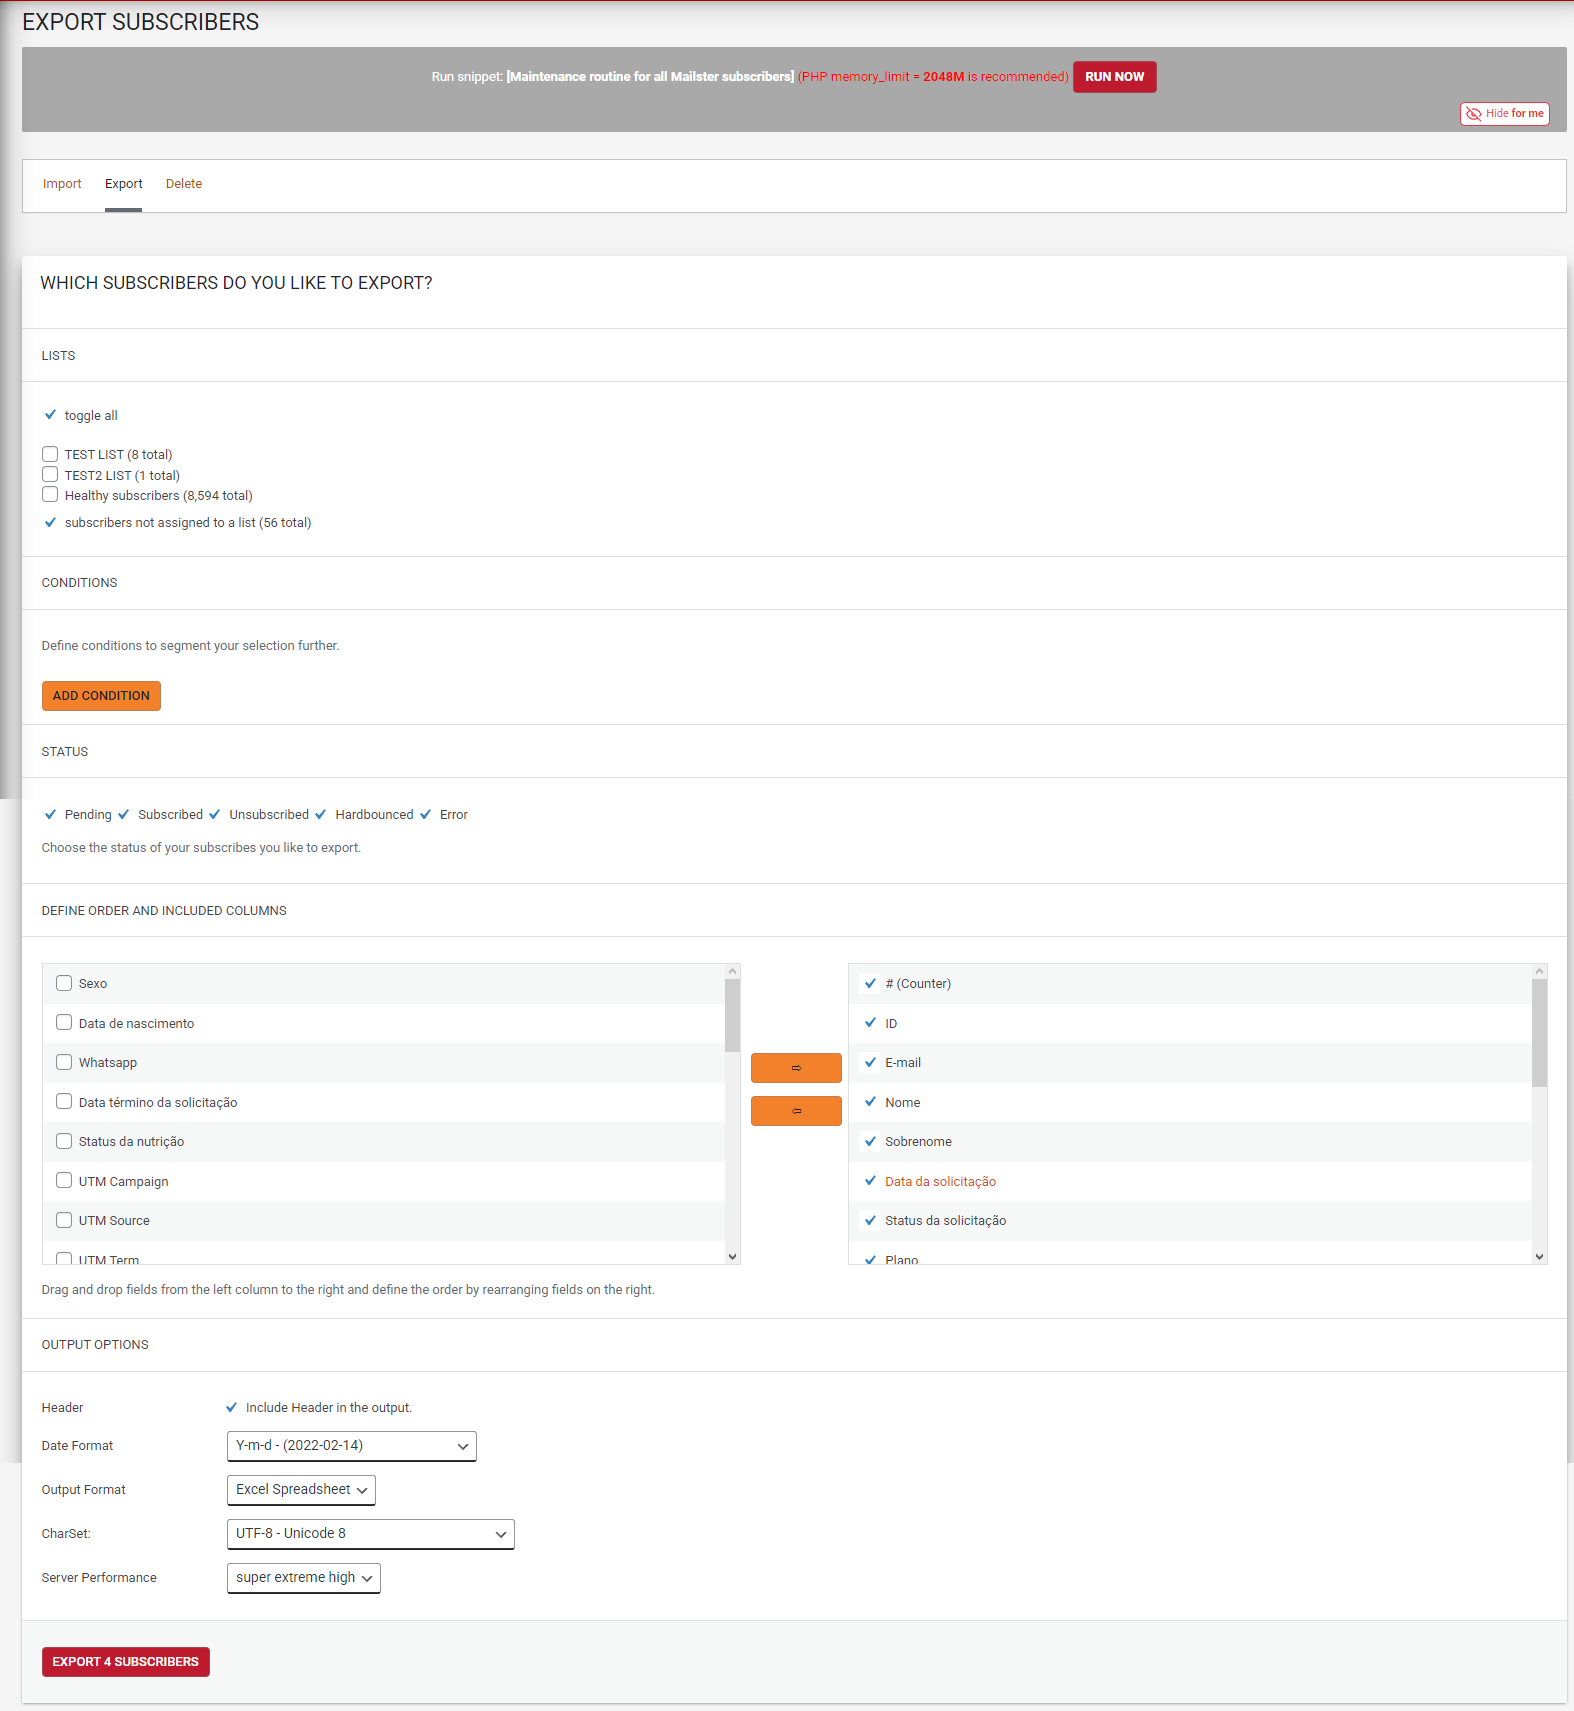Viewport: 1574px width, 1711px height.
Task: Click the right arrow move-fields button
Action: pos(796,1068)
